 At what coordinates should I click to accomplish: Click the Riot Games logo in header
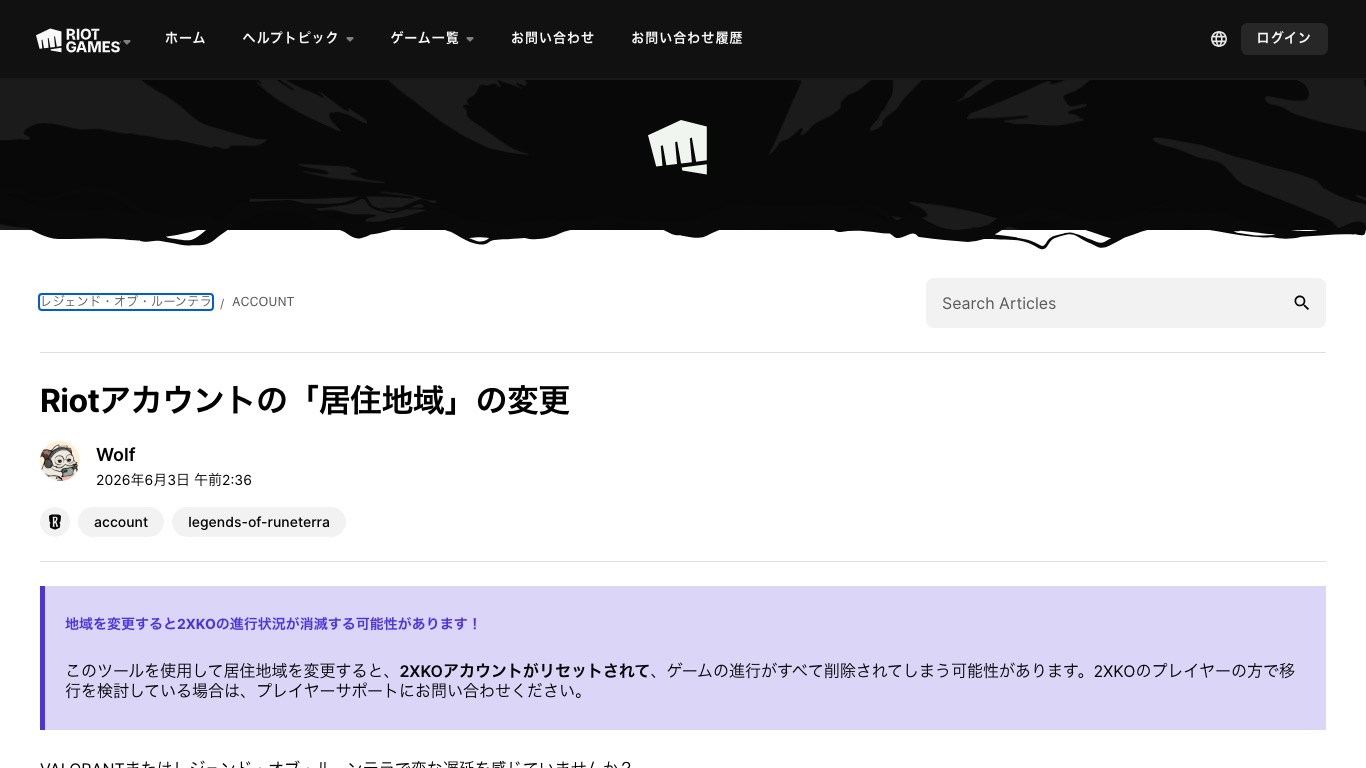(x=78, y=39)
